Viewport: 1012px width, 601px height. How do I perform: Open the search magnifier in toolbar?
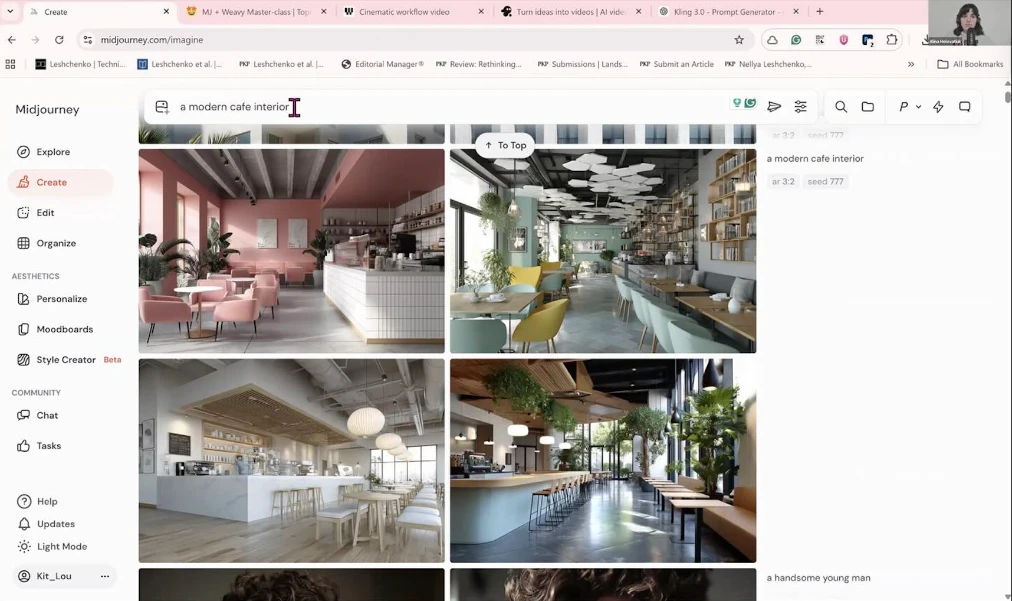click(x=841, y=107)
